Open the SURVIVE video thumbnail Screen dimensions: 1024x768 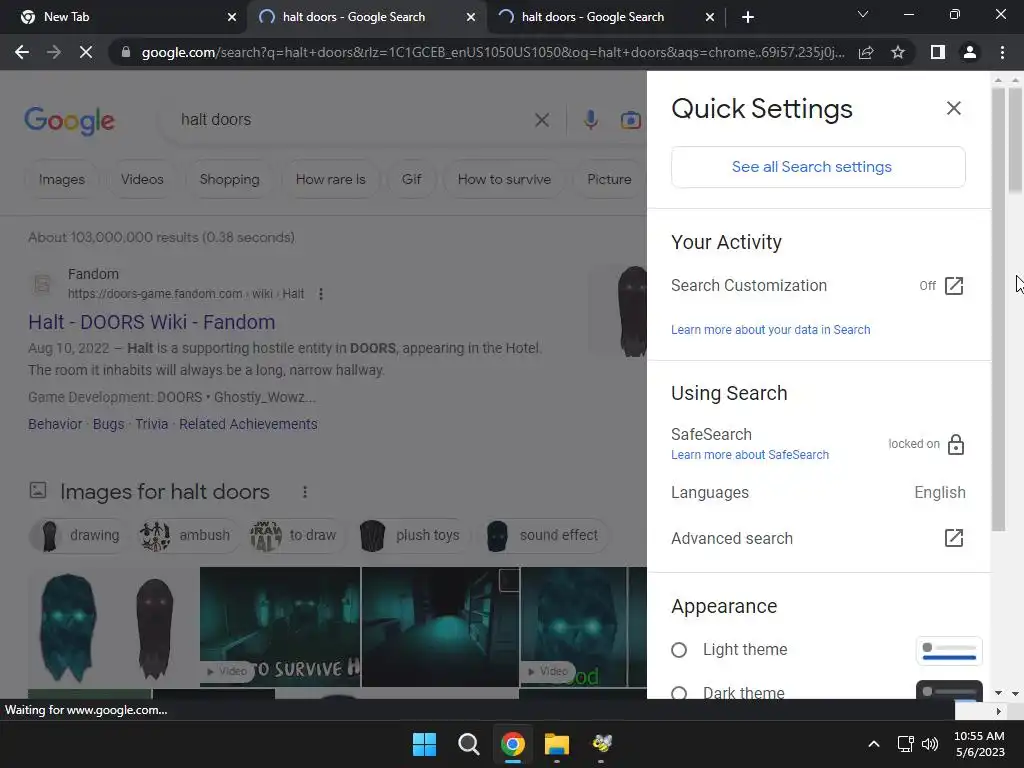tap(280, 627)
